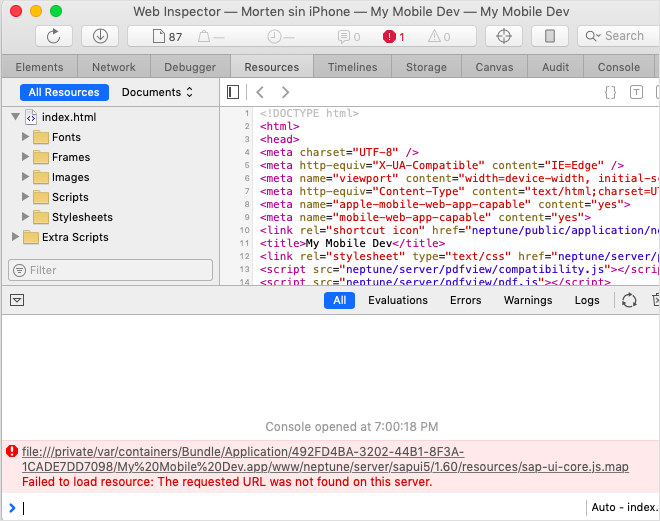Screen dimensions: 660x521
Task: Click the red error count indicator
Action: [x=394, y=36]
